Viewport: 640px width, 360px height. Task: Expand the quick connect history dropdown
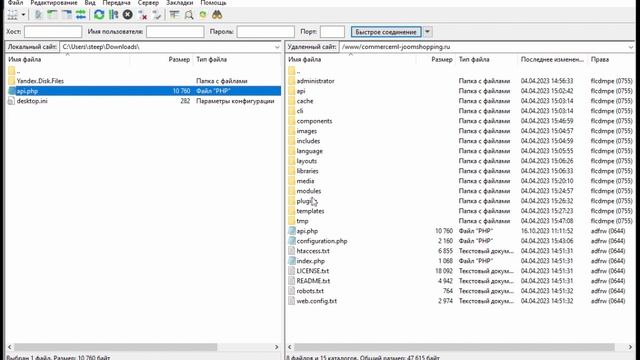point(427,32)
